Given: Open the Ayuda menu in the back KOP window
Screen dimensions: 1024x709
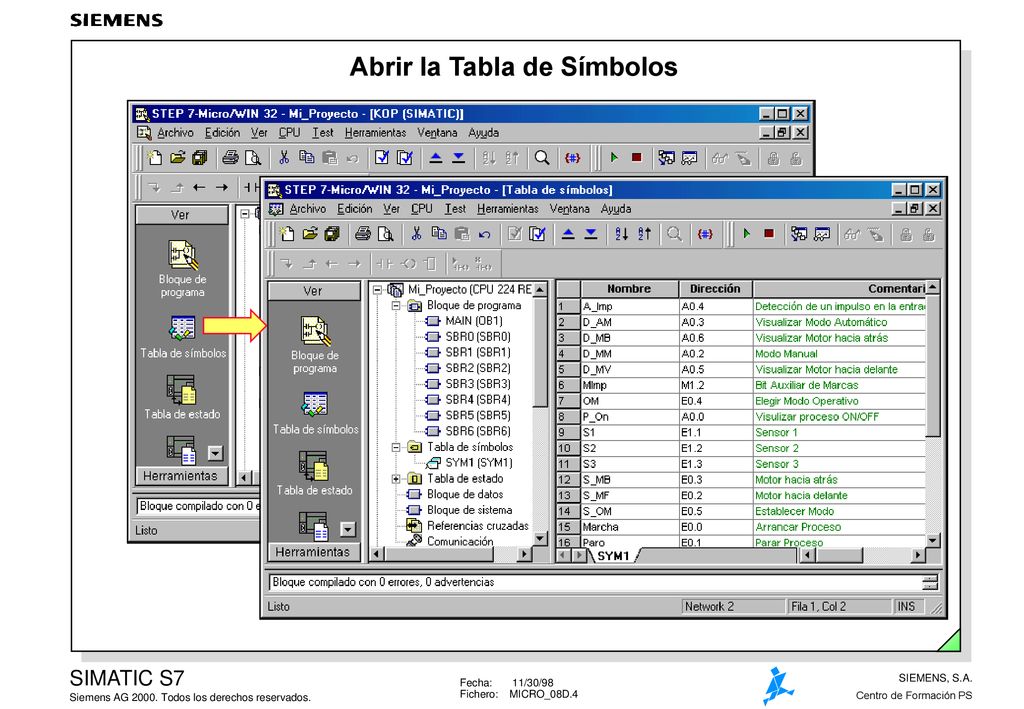Looking at the screenshot, I should point(483,133).
